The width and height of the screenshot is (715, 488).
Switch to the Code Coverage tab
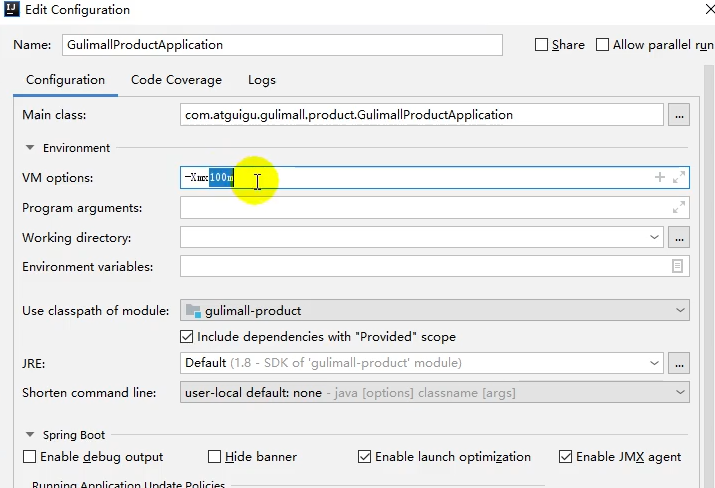176,80
